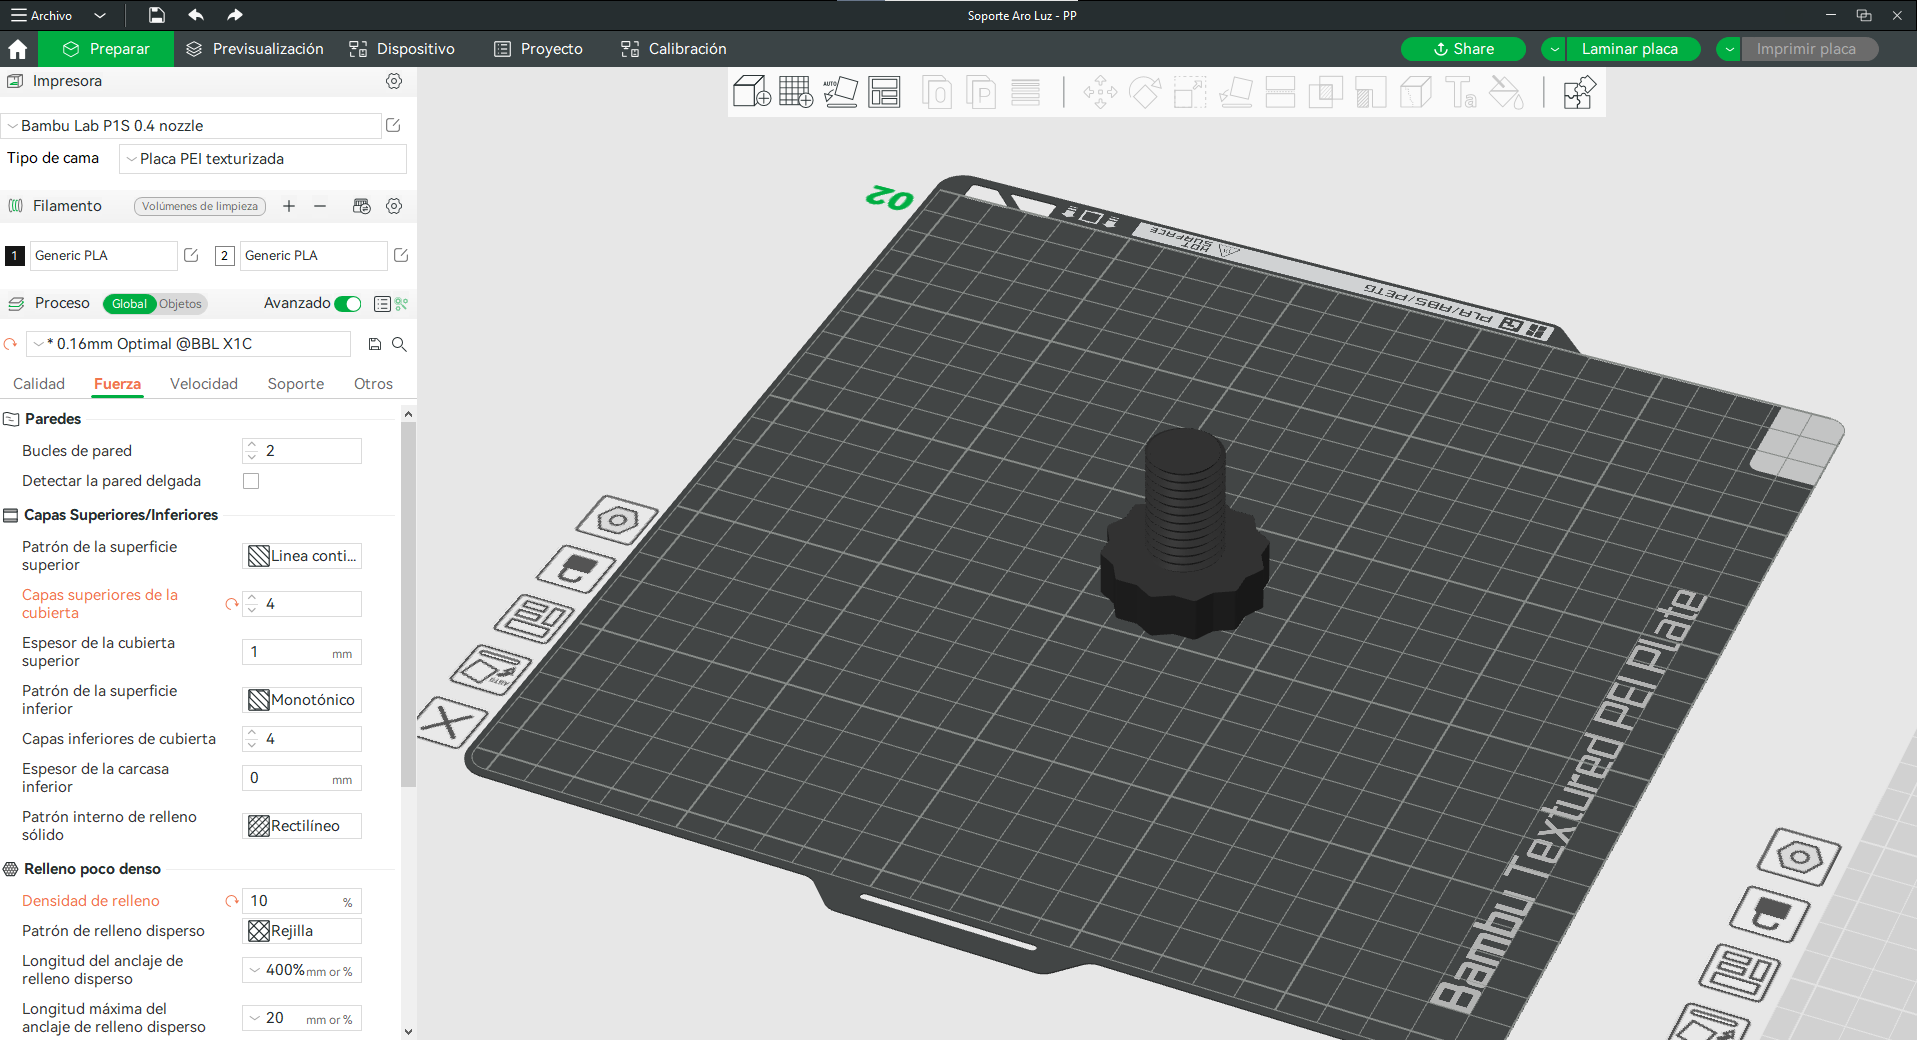This screenshot has width=1917, height=1040.
Task: Click the redo arrow in title bar
Action: tap(234, 15)
